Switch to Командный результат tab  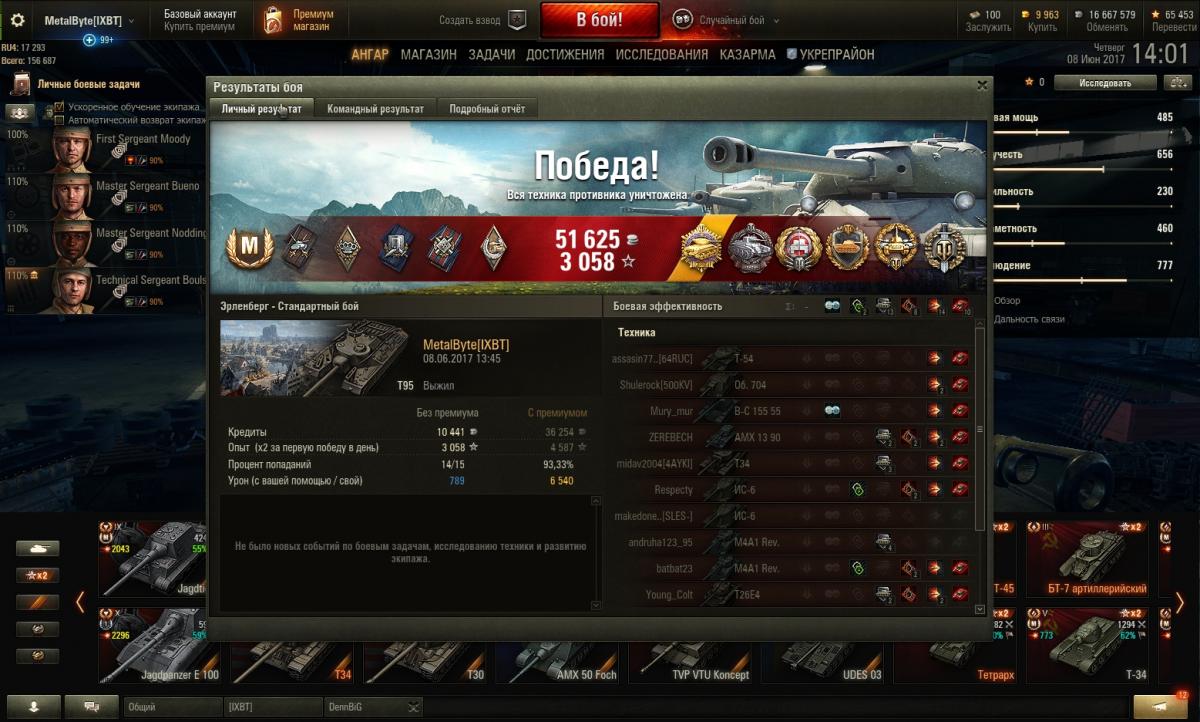click(376, 109)
